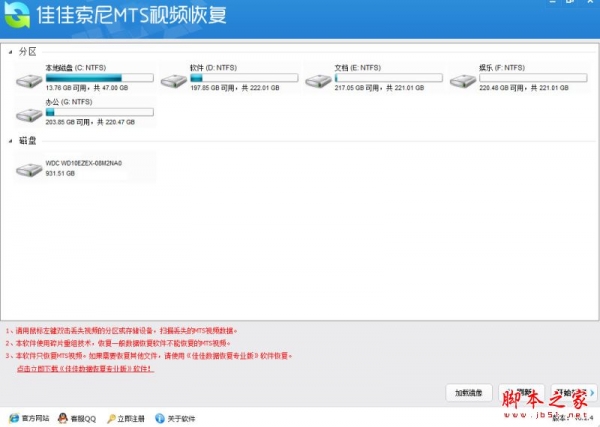Click the D: drive usage bar
The width and height of the screenshot is (600, 427).
244,78
